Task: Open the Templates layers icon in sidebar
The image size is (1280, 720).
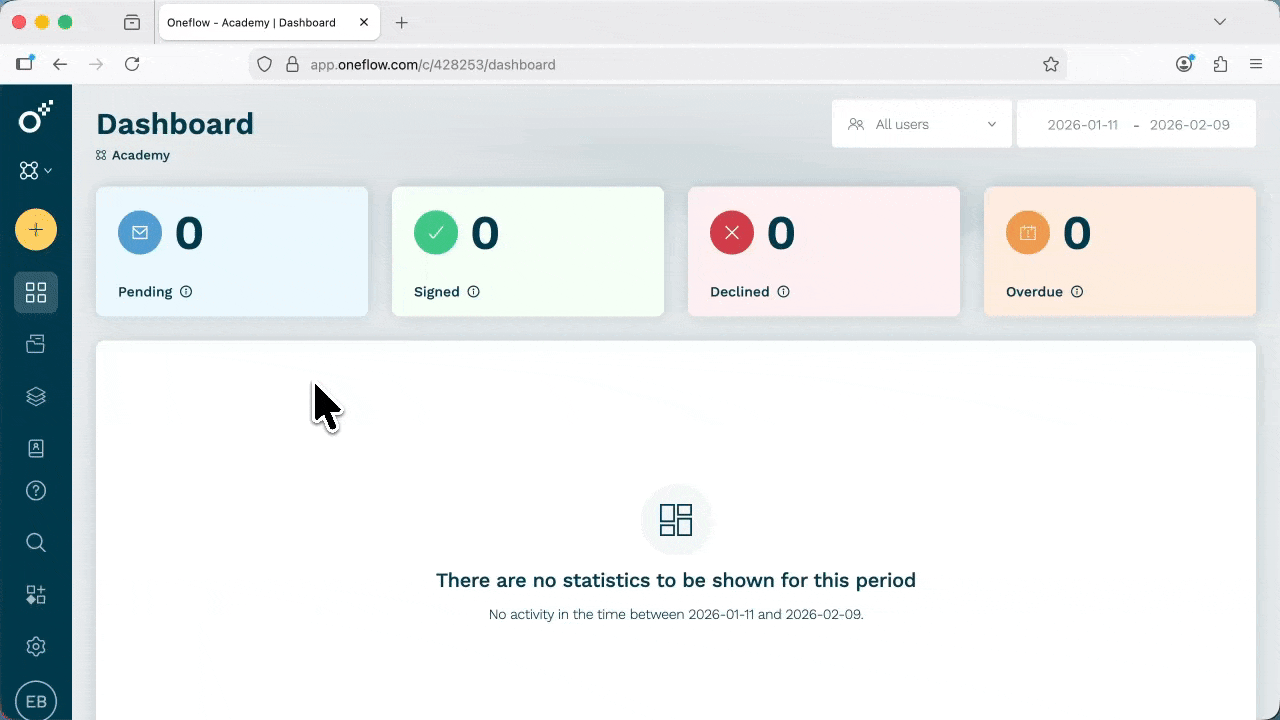Action: [x=36, y=396]
